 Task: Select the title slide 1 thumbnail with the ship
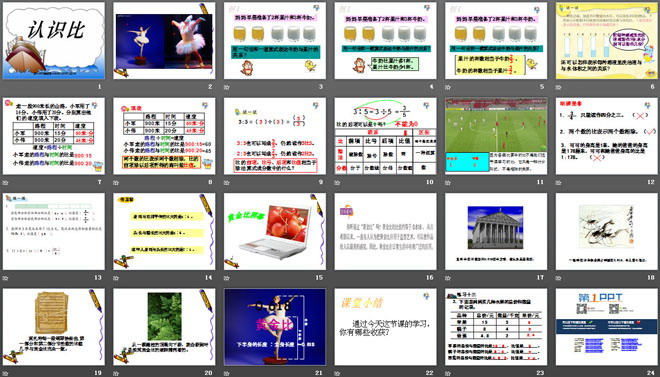[x=54, y=41]
